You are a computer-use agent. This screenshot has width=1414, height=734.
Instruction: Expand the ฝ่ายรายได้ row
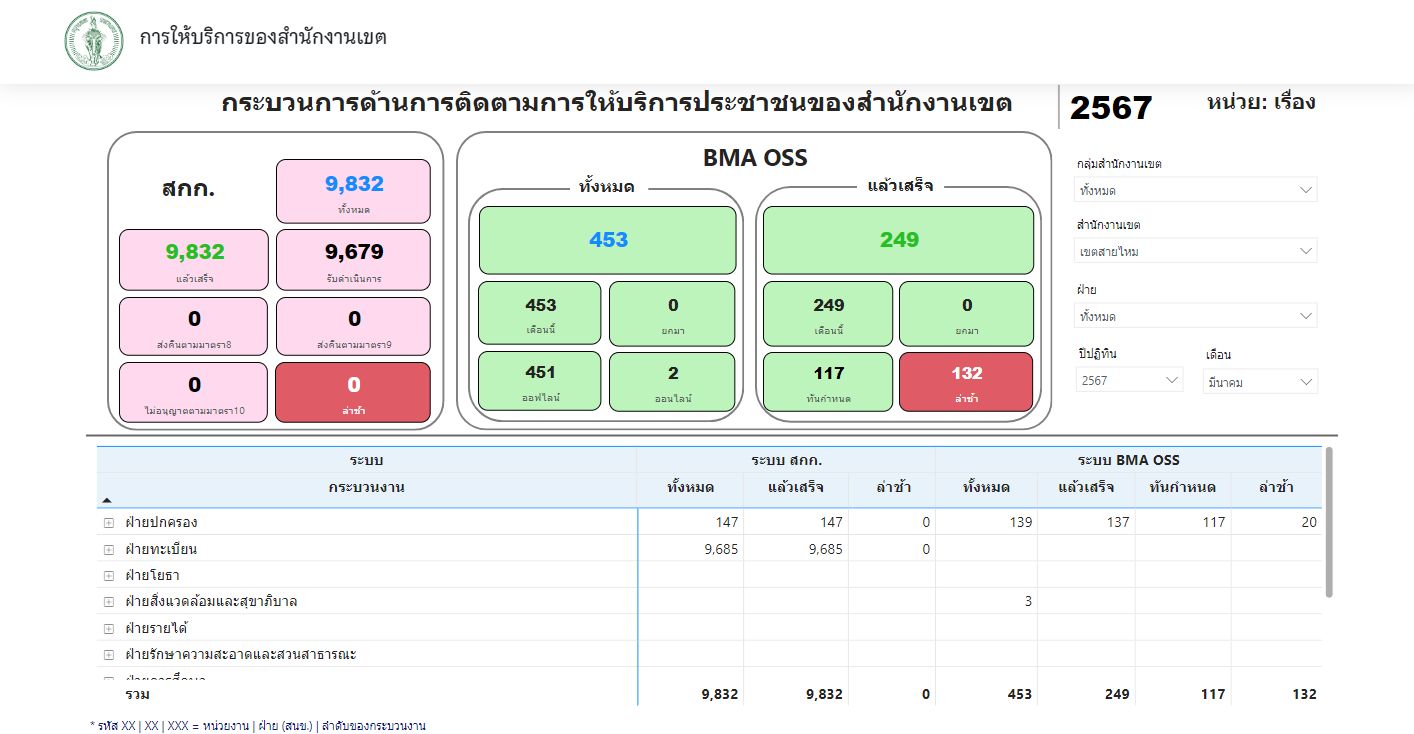[x=109, y=629]
